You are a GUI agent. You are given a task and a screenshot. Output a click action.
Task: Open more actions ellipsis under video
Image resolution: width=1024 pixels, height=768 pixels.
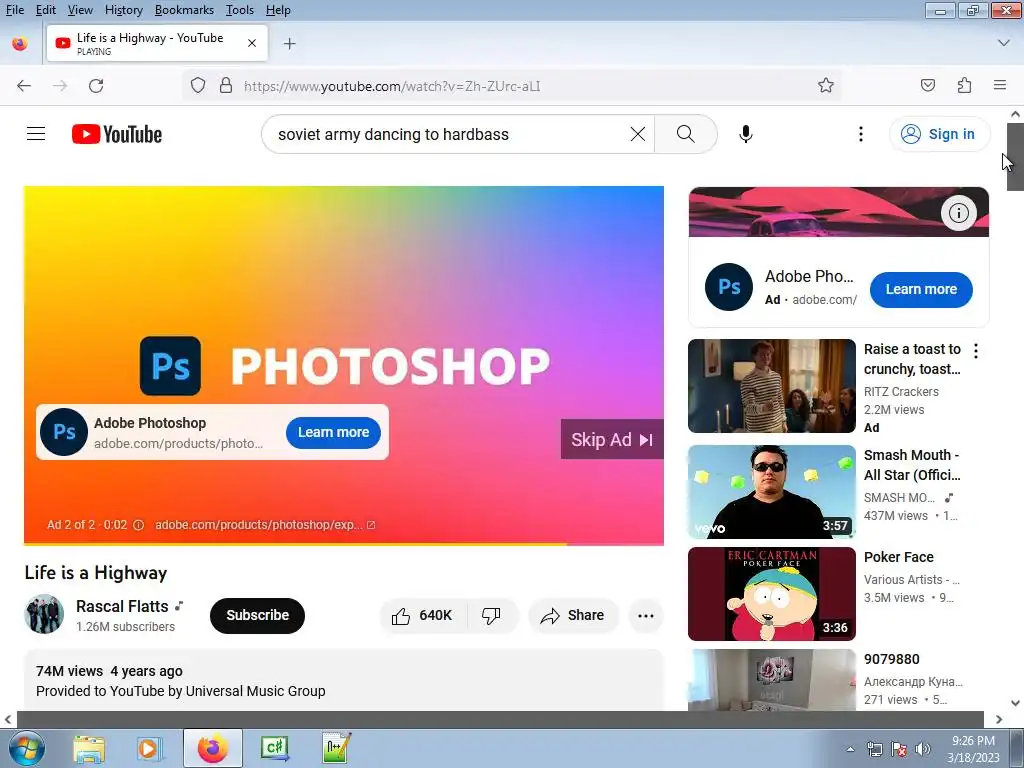pyautogui.click(x=646, y=615)
